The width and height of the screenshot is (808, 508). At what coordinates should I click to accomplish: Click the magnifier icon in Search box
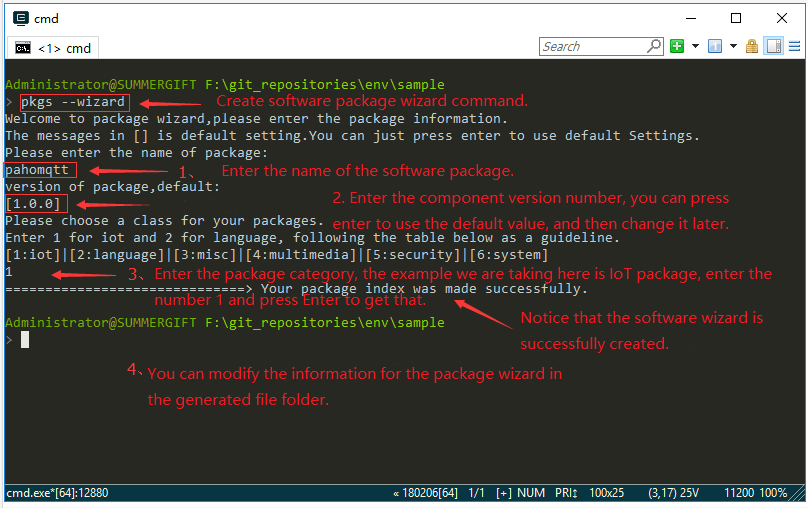(654, 46)
